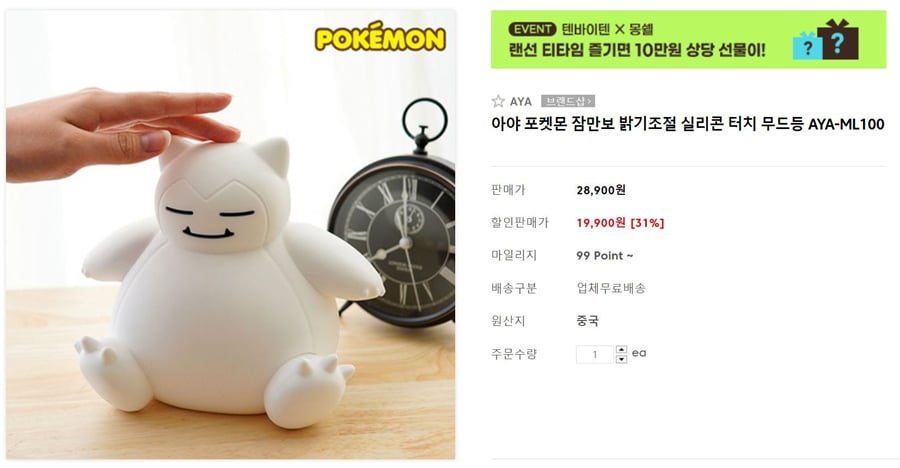Click the red 19,900원 [31%] discount price

[x=620, y=223]
